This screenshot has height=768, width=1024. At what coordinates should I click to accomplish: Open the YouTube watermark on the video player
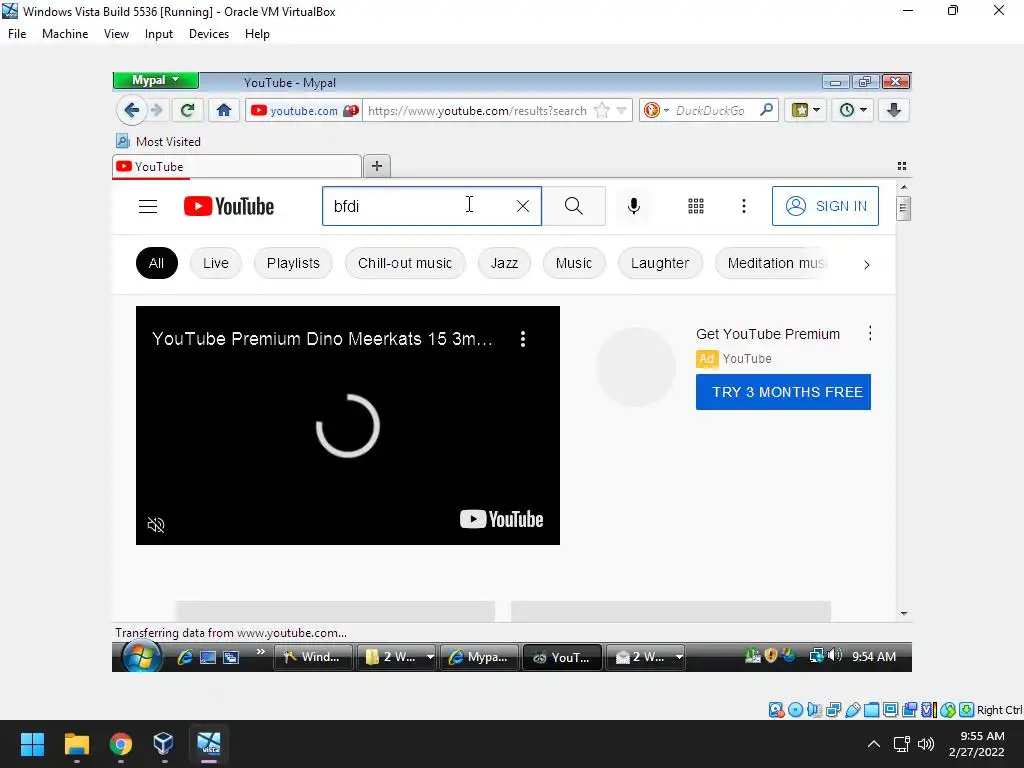click(x=501, y=519)
